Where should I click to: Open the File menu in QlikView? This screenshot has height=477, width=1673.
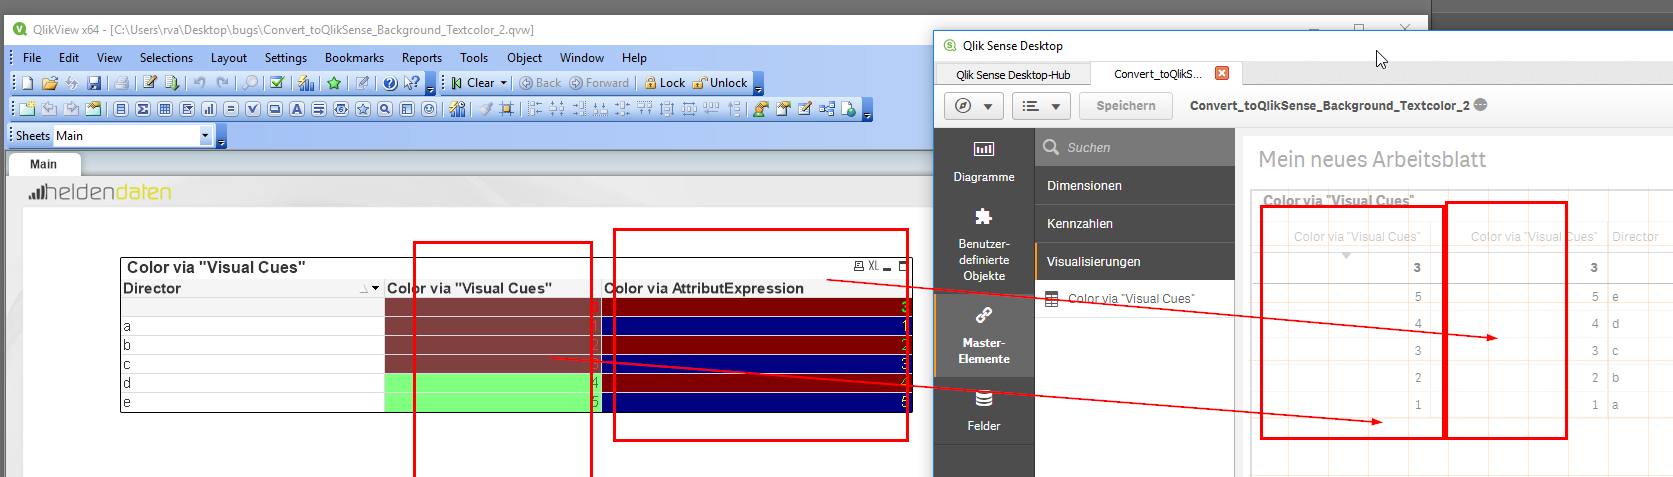tap(32, 58)
